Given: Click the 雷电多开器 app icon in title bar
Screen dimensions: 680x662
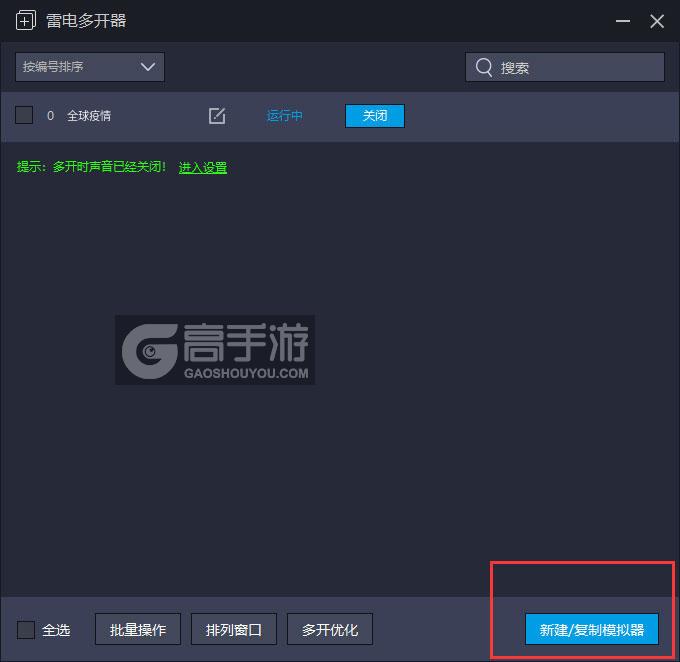Looking at the screenshot, I should 26,21.
